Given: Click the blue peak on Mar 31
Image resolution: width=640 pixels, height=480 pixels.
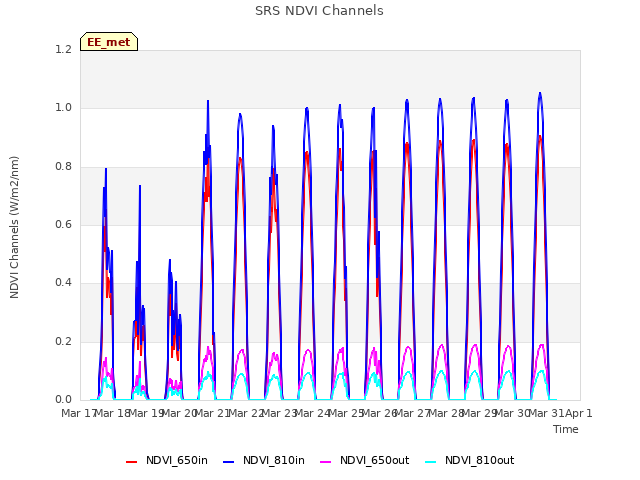Looking at the screenshot, I should tap(540, 93).
